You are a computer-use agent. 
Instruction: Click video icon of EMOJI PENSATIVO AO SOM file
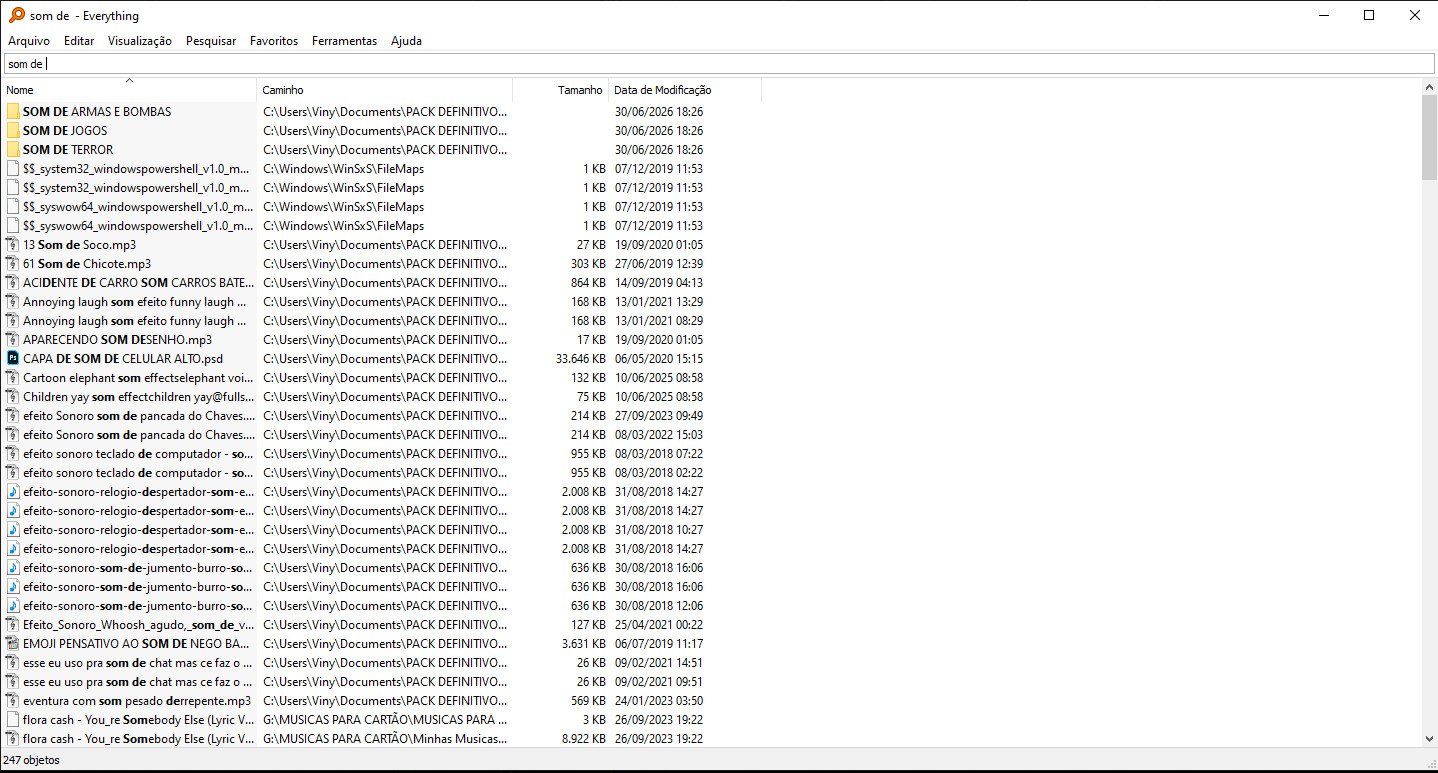pos(13,644)
